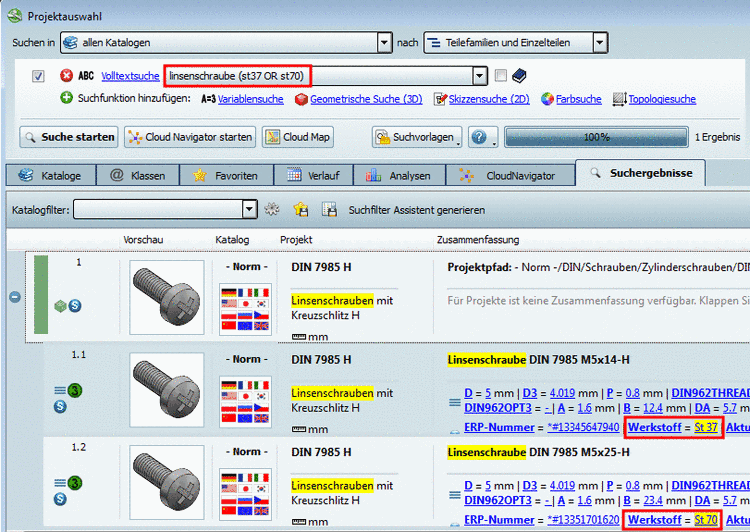Click Cloud Navigator starten button
Screen dimensions: 750x532
point(190,137)
